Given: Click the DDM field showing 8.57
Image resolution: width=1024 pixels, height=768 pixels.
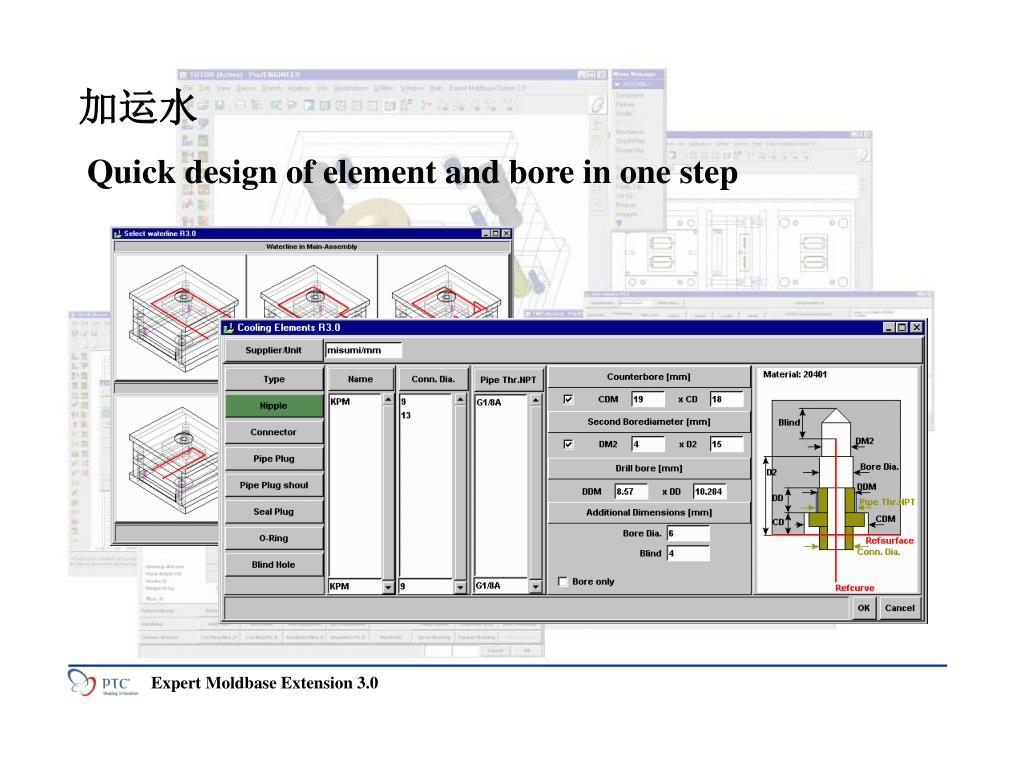Looking at the screenshot, I should pyautogui.click(x=632, y=491).
